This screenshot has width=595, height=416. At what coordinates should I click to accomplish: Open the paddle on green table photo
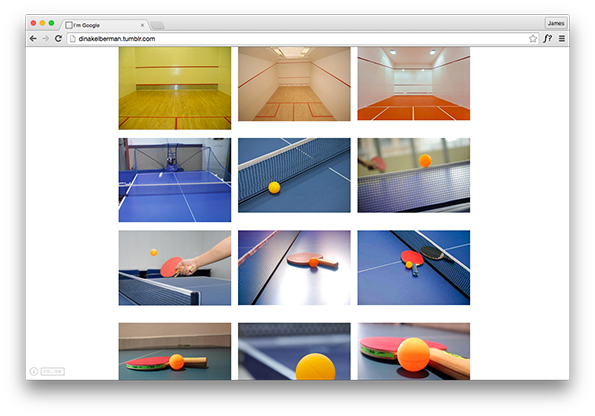(x=175, y=351)
